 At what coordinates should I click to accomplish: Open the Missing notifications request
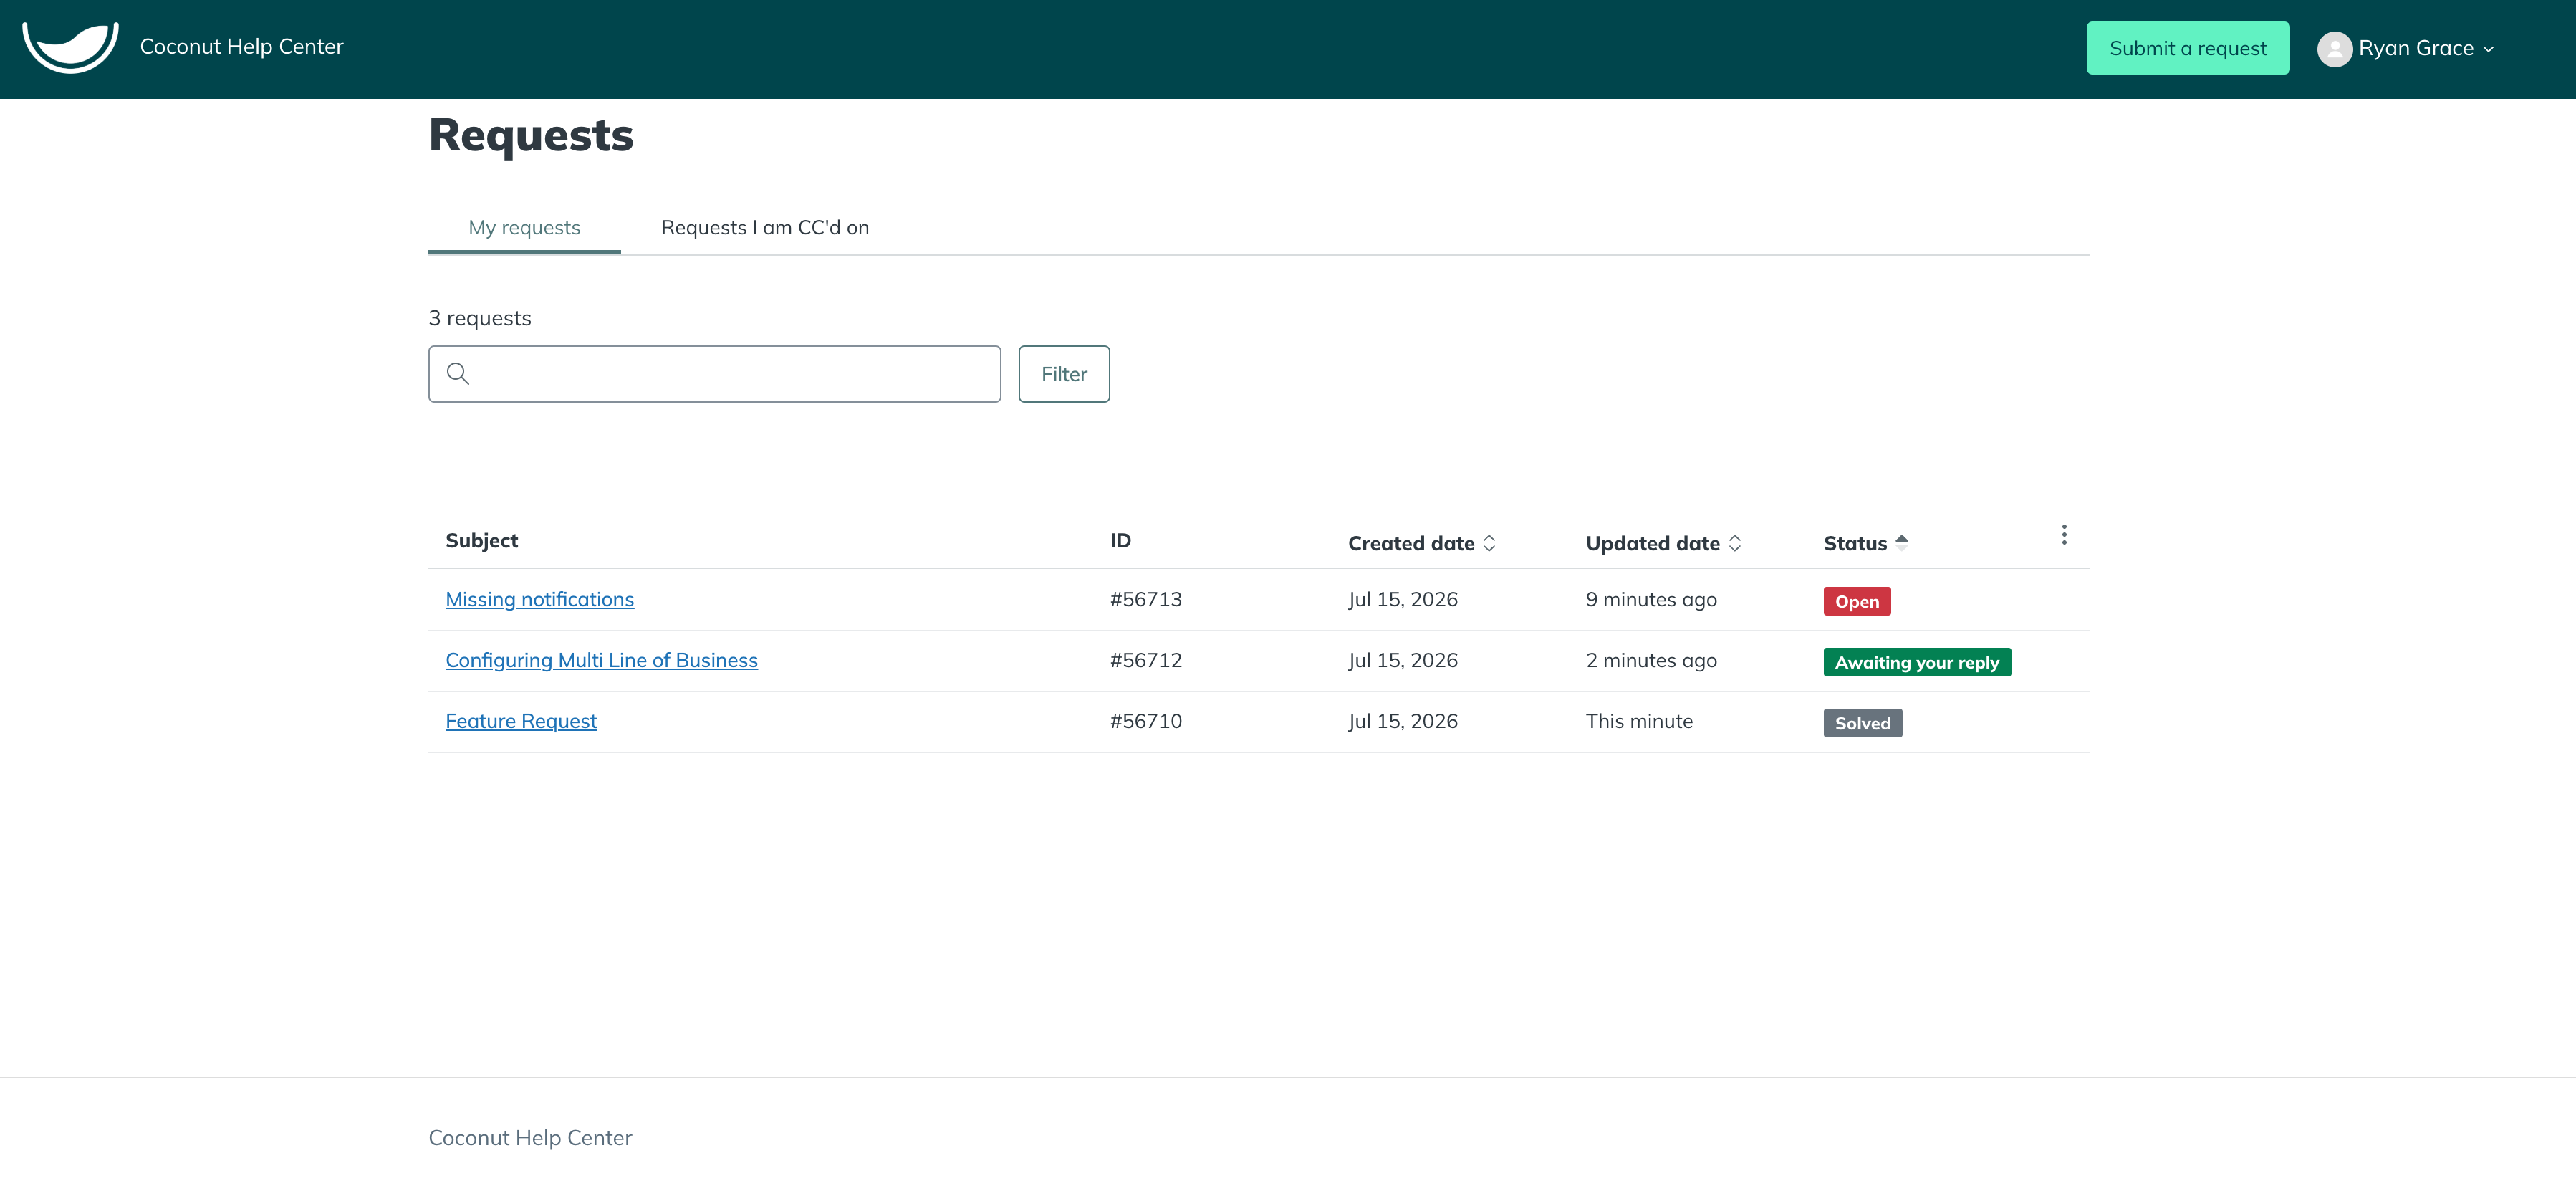pos(539,599)
